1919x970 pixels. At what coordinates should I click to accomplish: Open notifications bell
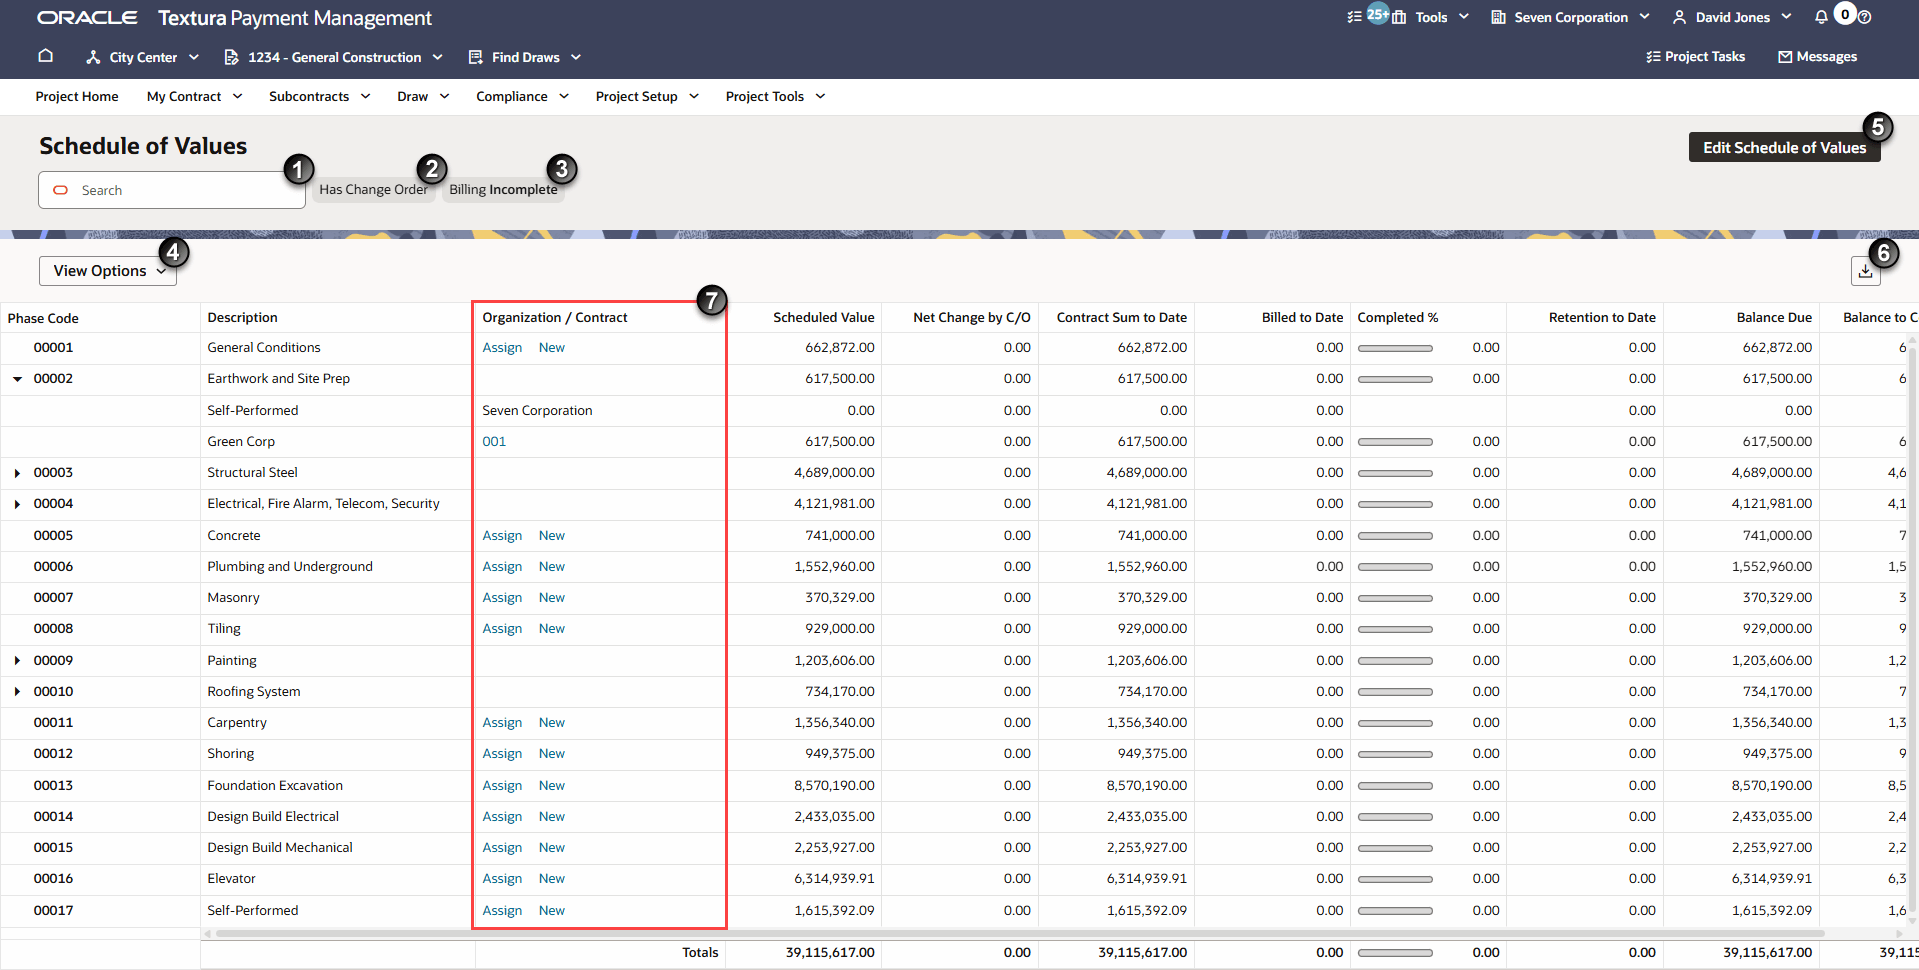click(x=1821, y=17)
